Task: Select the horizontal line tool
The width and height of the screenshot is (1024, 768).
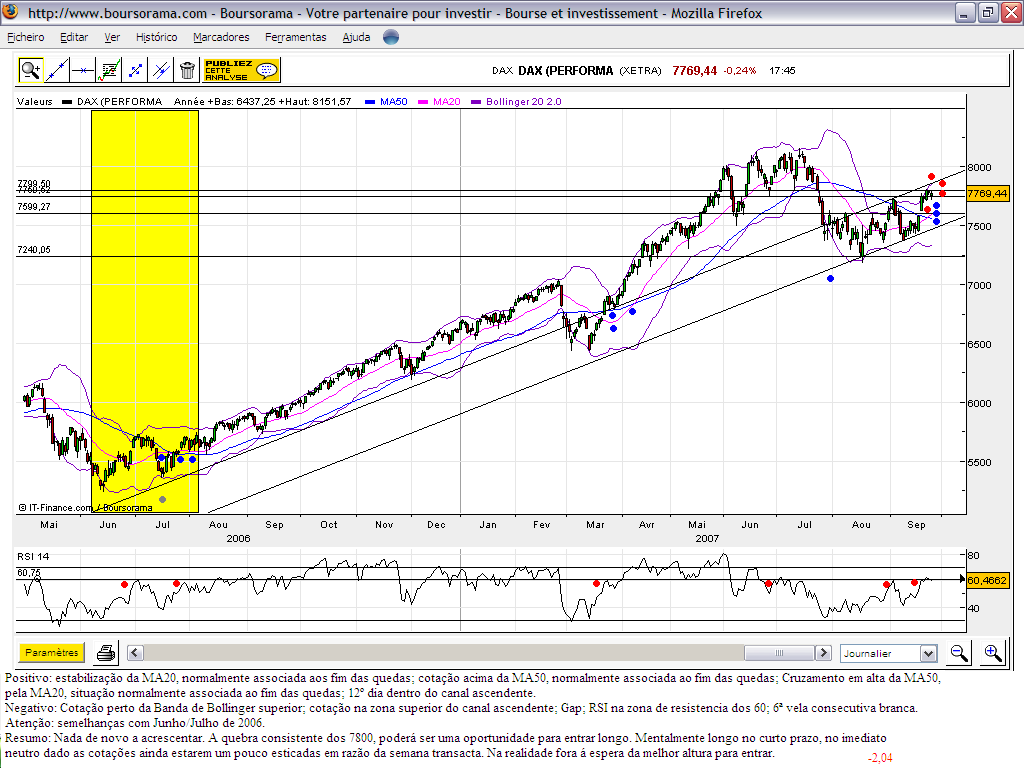Action: 83,70
